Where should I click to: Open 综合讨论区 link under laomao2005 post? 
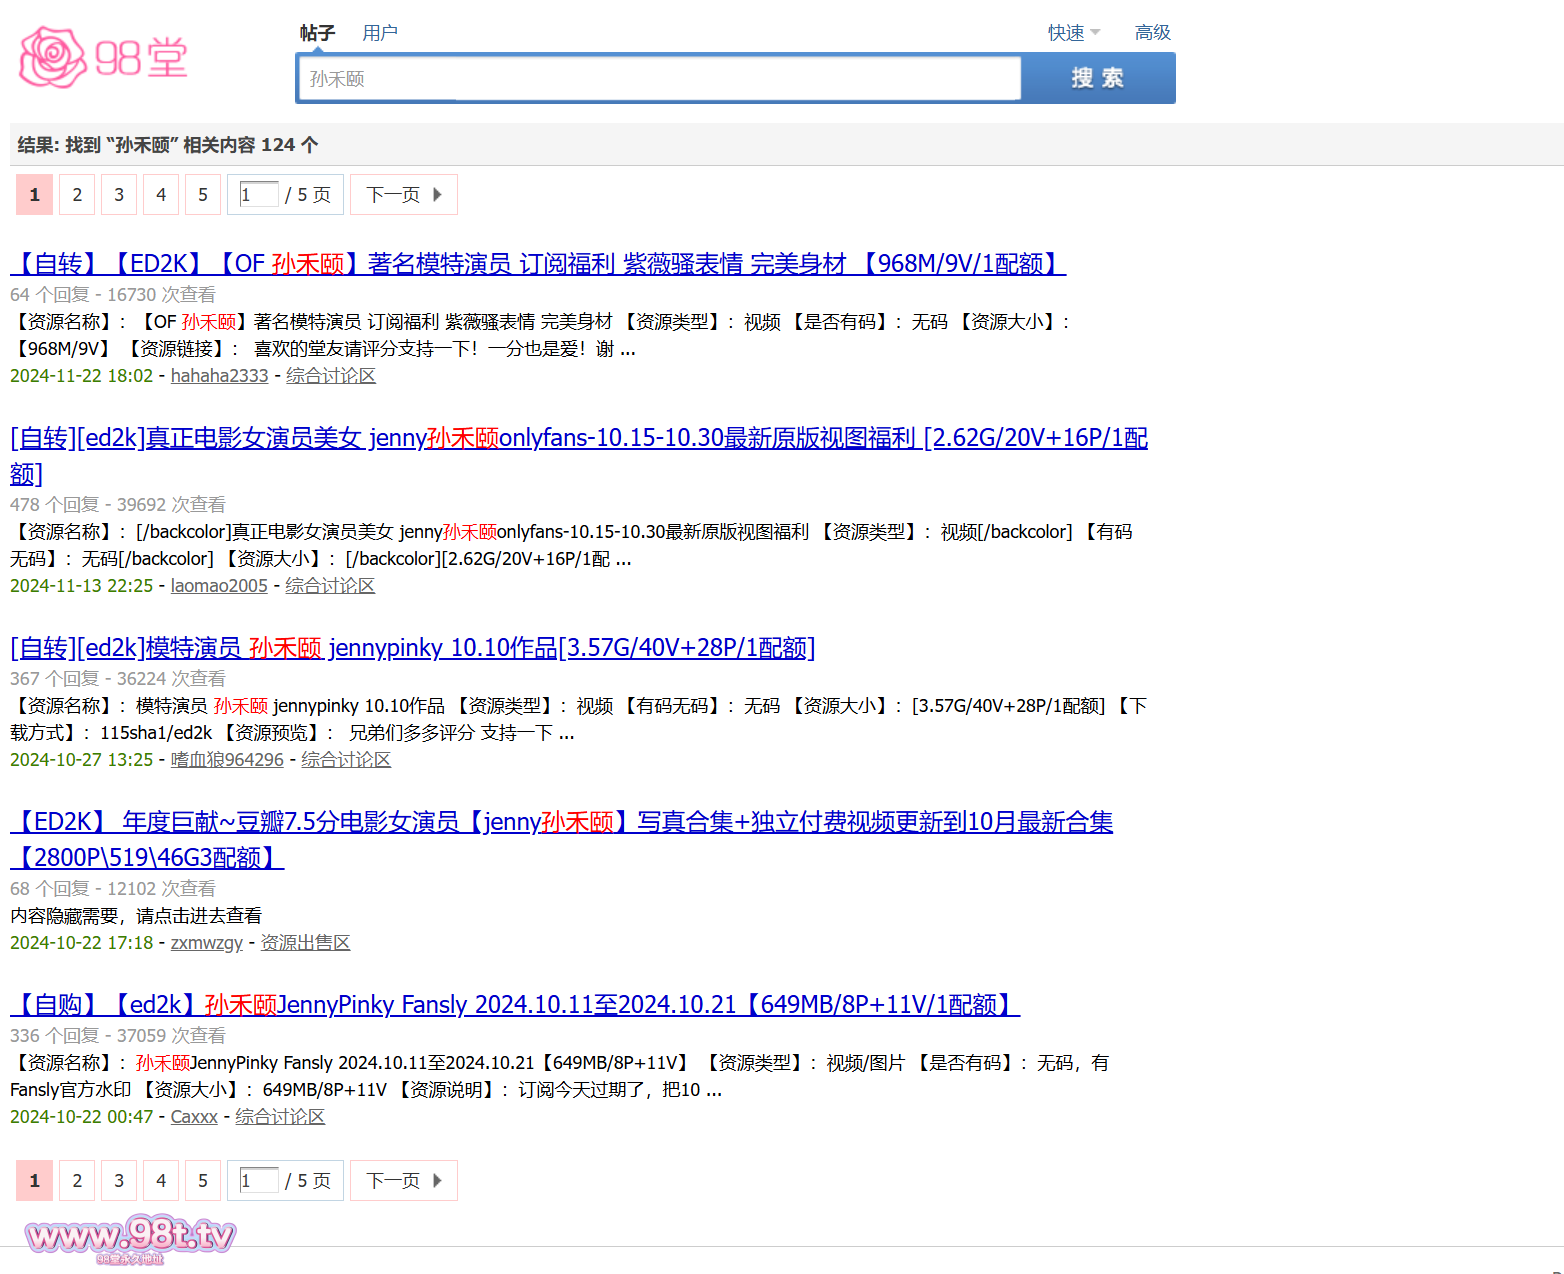tap(330, 586)
